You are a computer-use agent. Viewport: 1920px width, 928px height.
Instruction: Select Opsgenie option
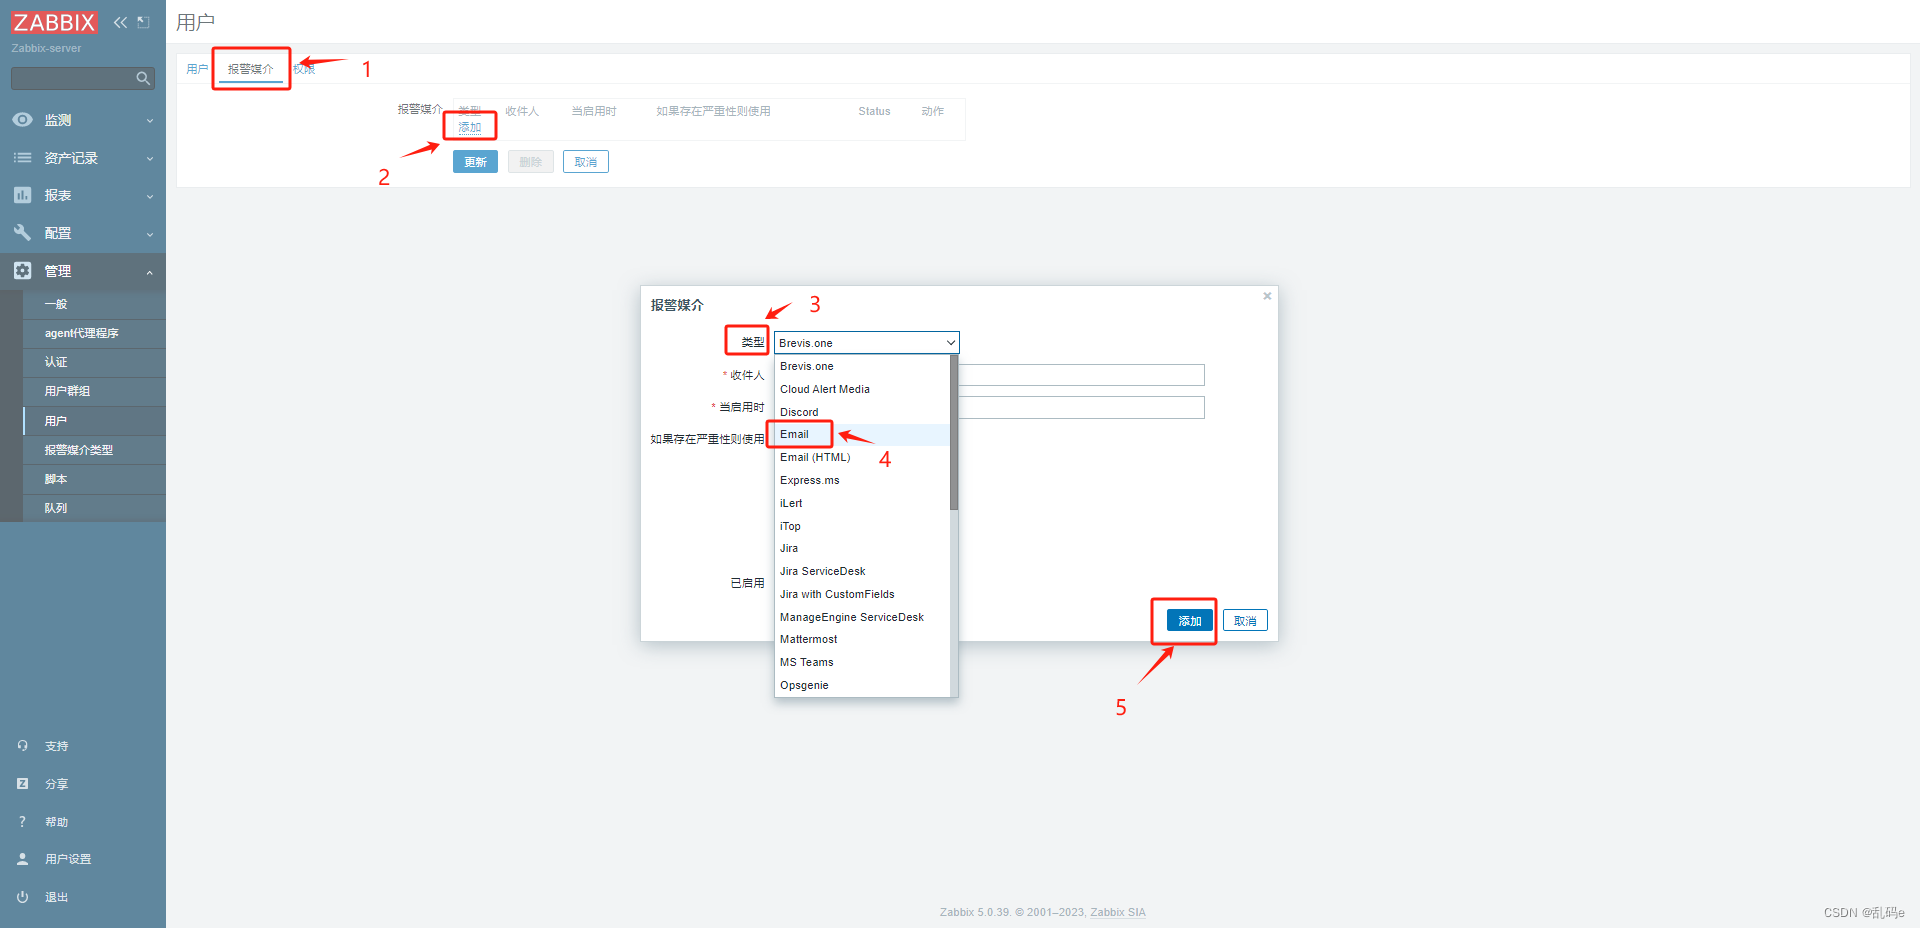click(x=862, y=686)
